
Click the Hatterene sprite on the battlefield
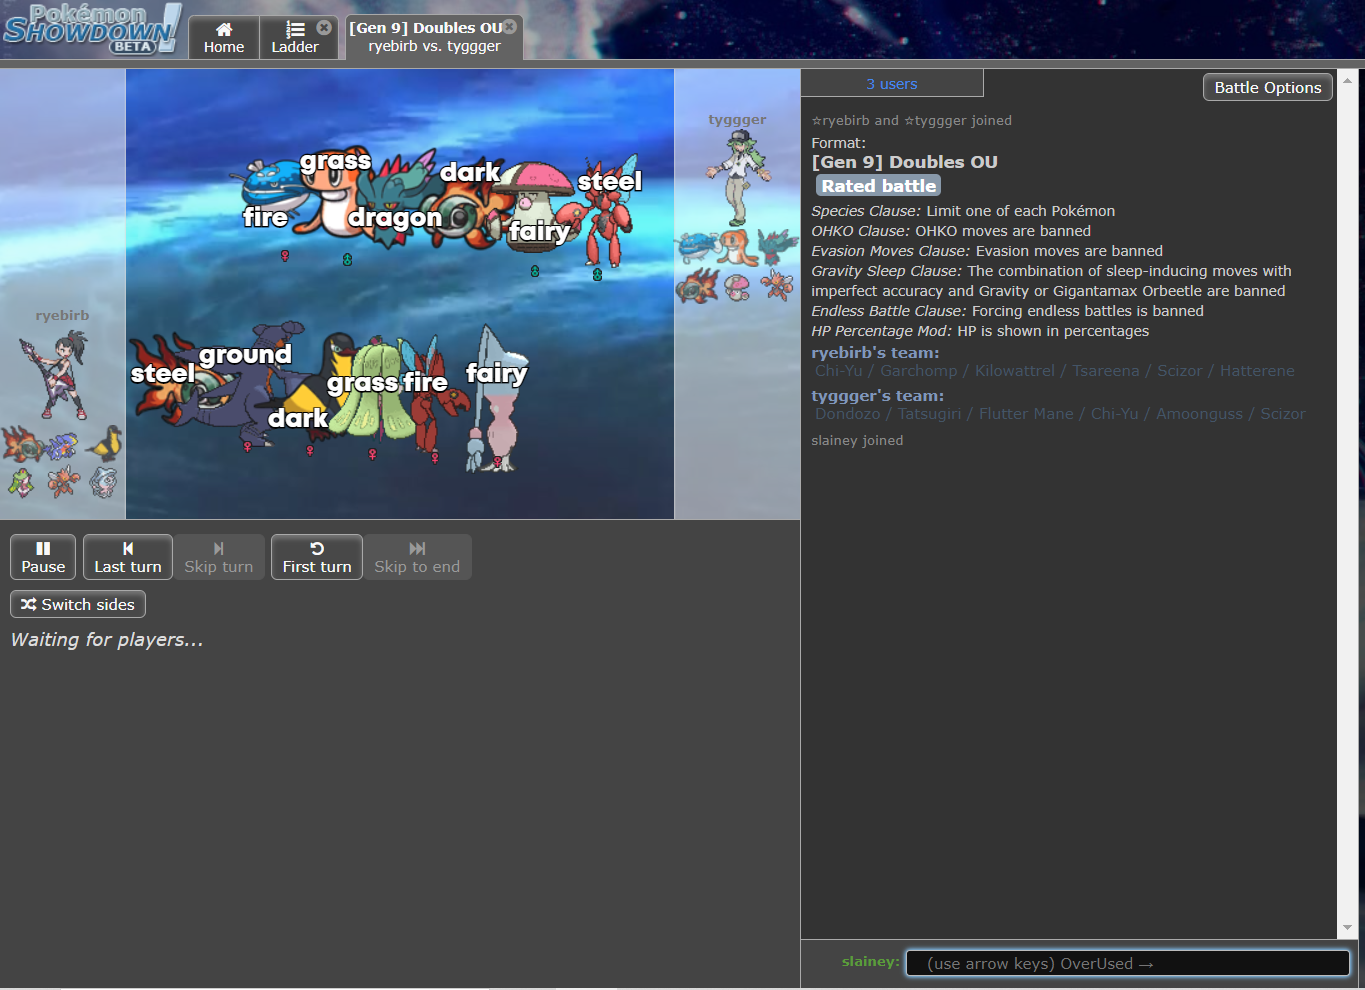495,400
